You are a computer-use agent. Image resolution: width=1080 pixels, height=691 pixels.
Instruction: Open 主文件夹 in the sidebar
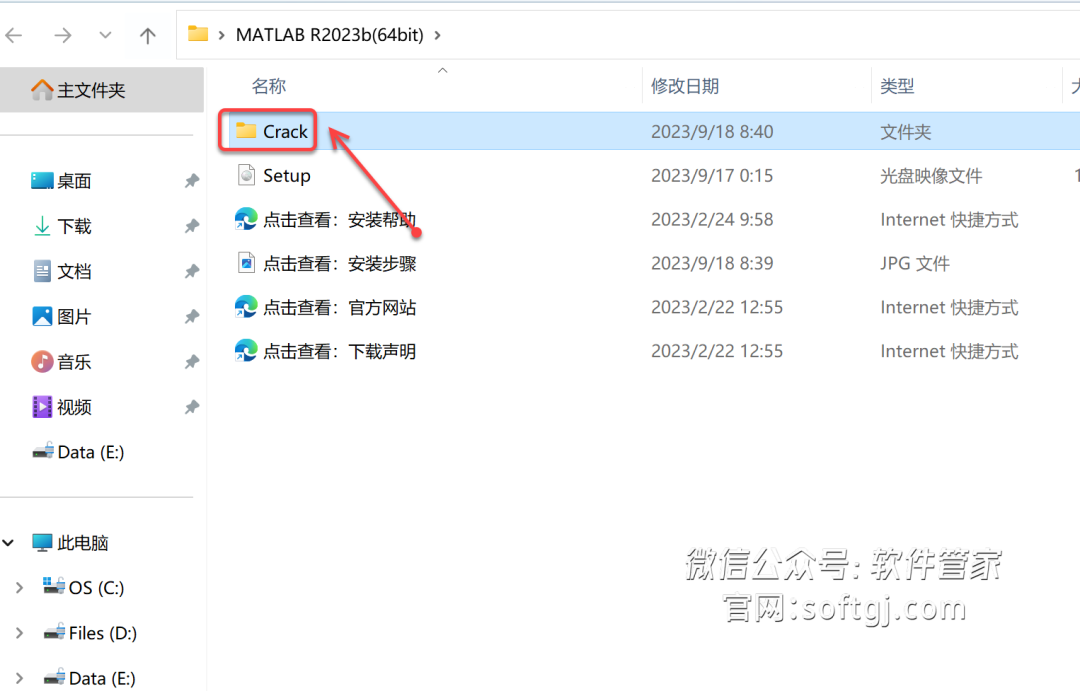pos(102,90)
